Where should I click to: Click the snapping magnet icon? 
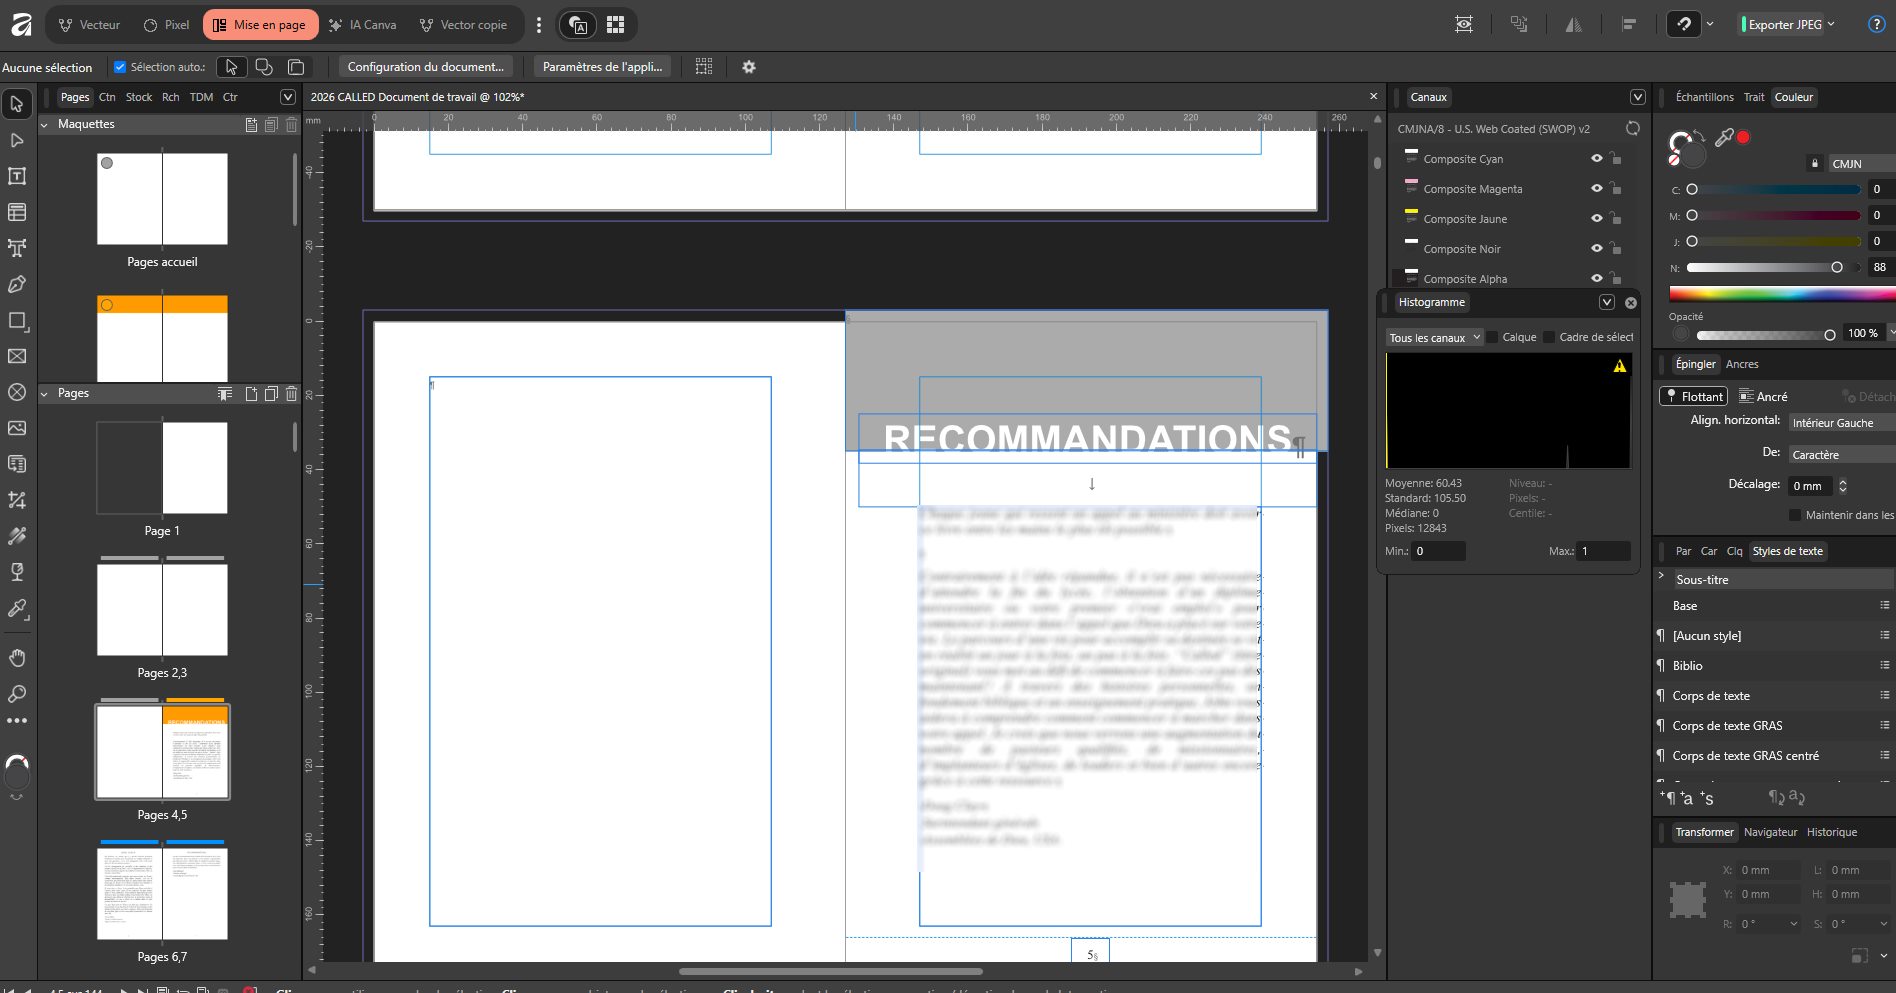pos(1685,24)
